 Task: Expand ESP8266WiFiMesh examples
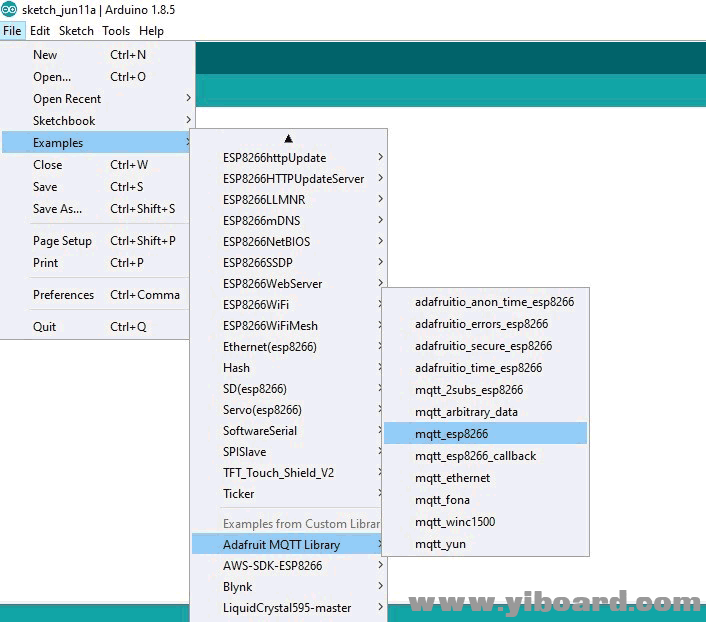pyautogui.click(x=287, y=326)
